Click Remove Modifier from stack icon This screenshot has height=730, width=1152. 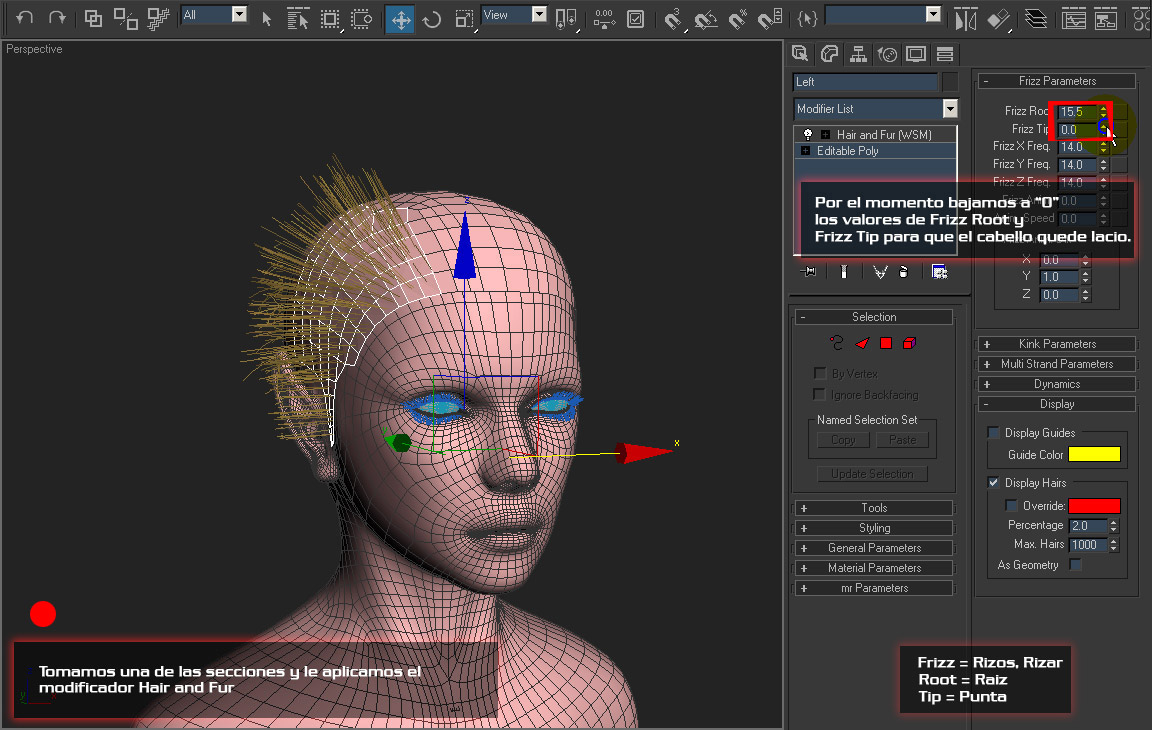[x=904, y=272]
